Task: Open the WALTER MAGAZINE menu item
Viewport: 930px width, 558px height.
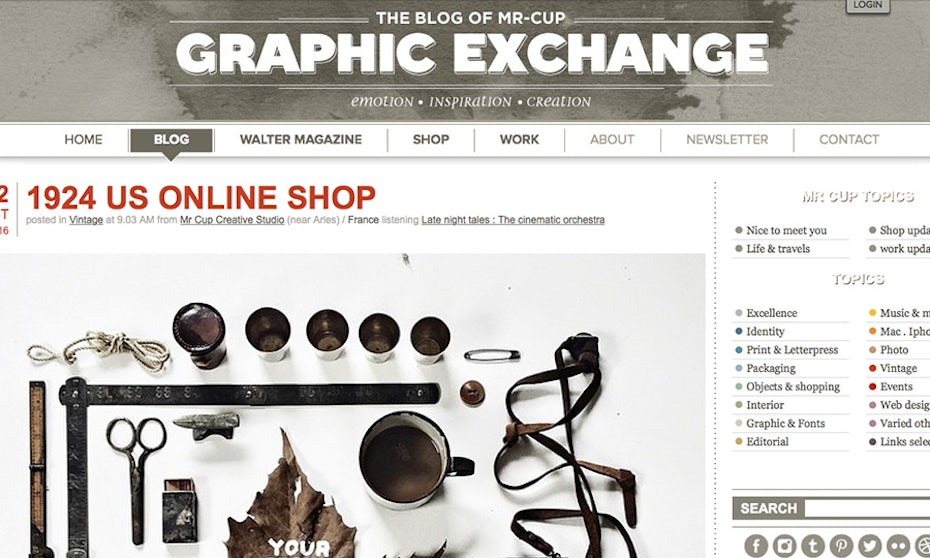Action: tap(301, 140)
